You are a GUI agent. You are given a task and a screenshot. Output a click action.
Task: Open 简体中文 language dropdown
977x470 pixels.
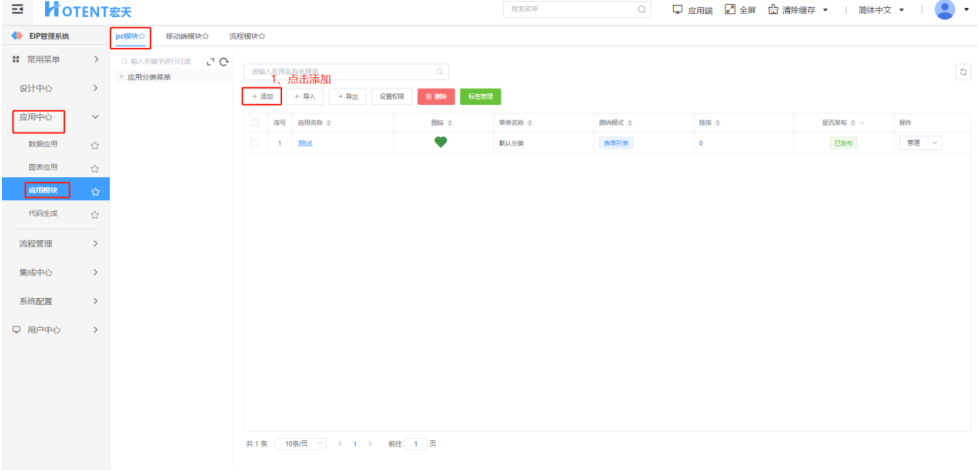pyautogui.click(x=902, y=10)
